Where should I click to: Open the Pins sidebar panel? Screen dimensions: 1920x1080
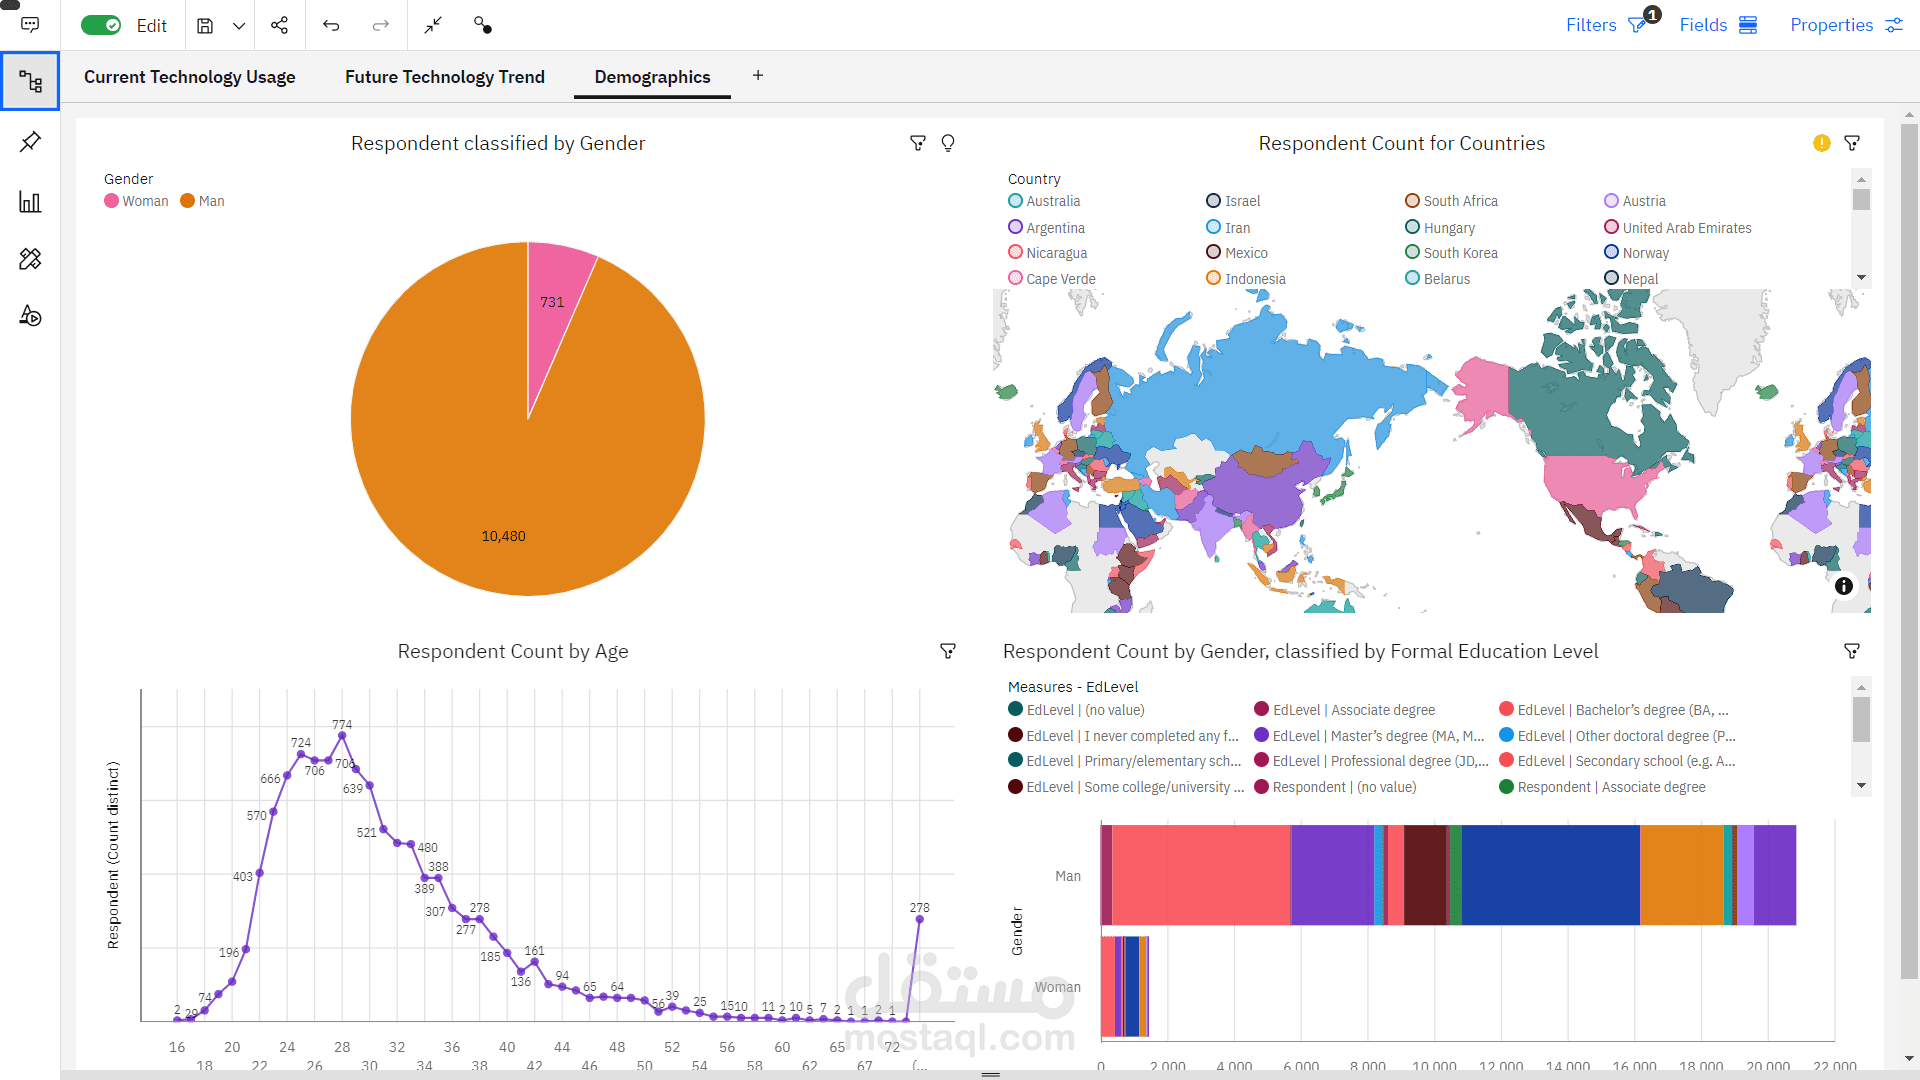pos(30,142)
